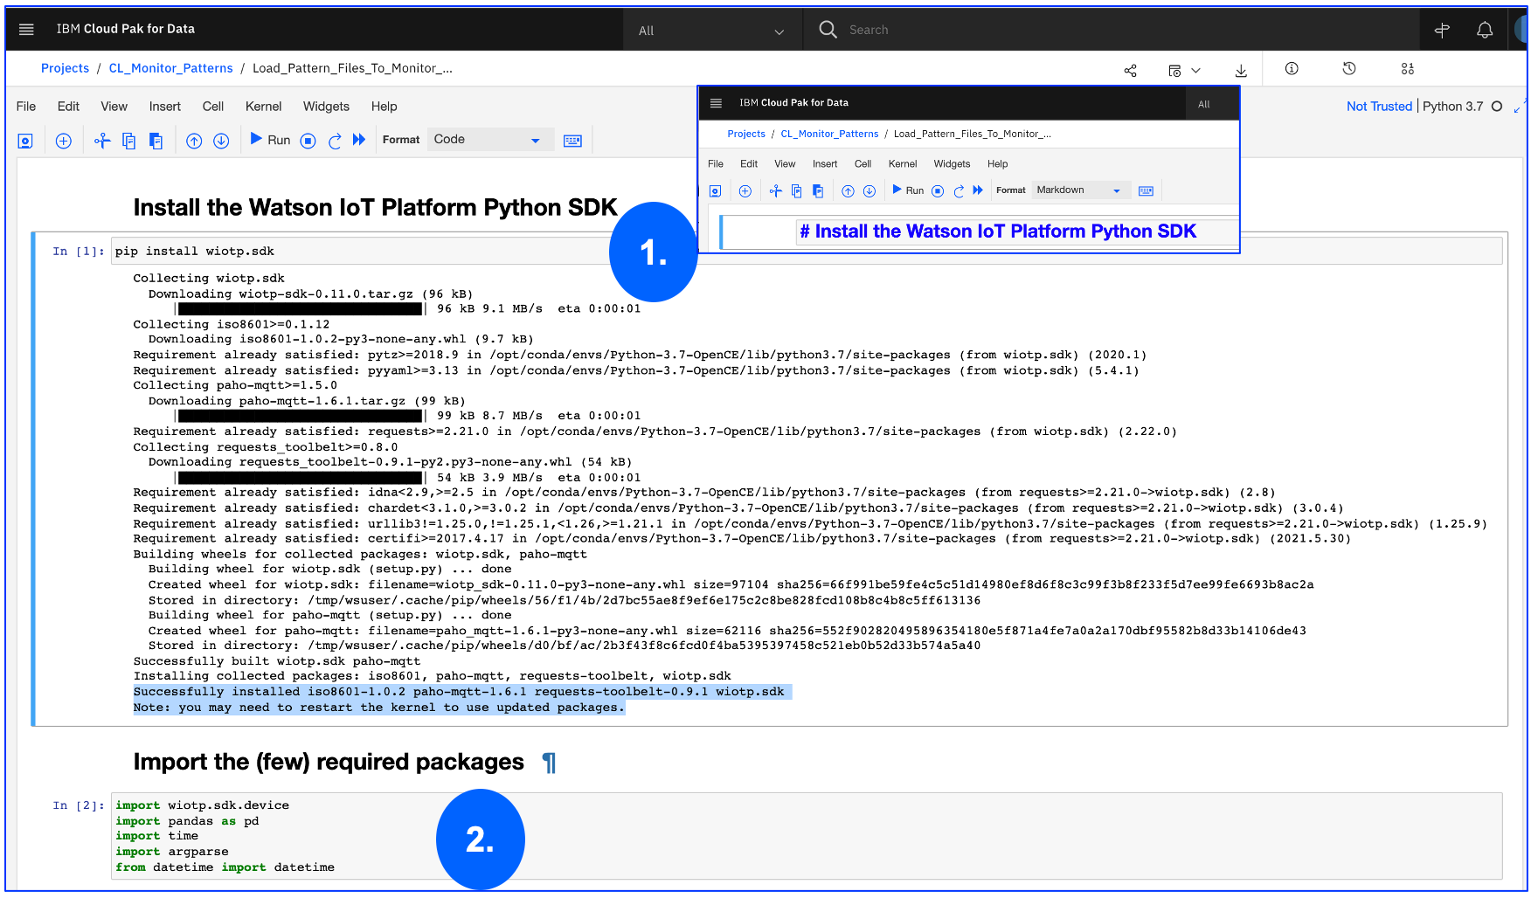
Task: Click the Load_Pattern_Files_To_Monitor breadcrumb text
Action: coord(352,68)
